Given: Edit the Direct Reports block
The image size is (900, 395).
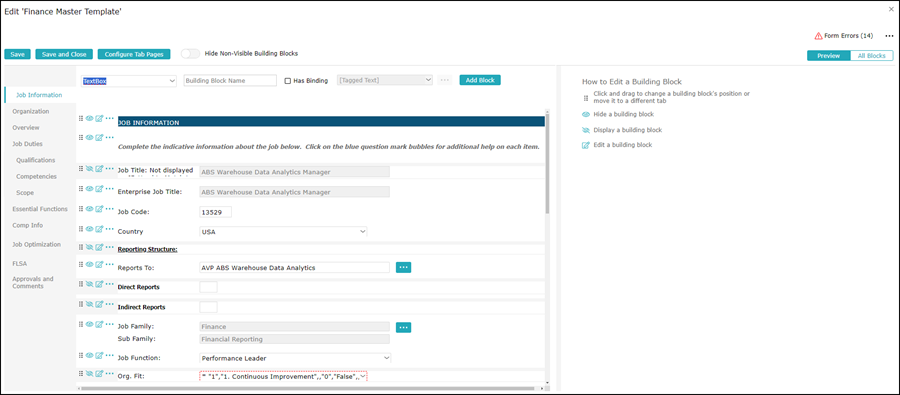Looking at the screenshot, I should (99, 284).
